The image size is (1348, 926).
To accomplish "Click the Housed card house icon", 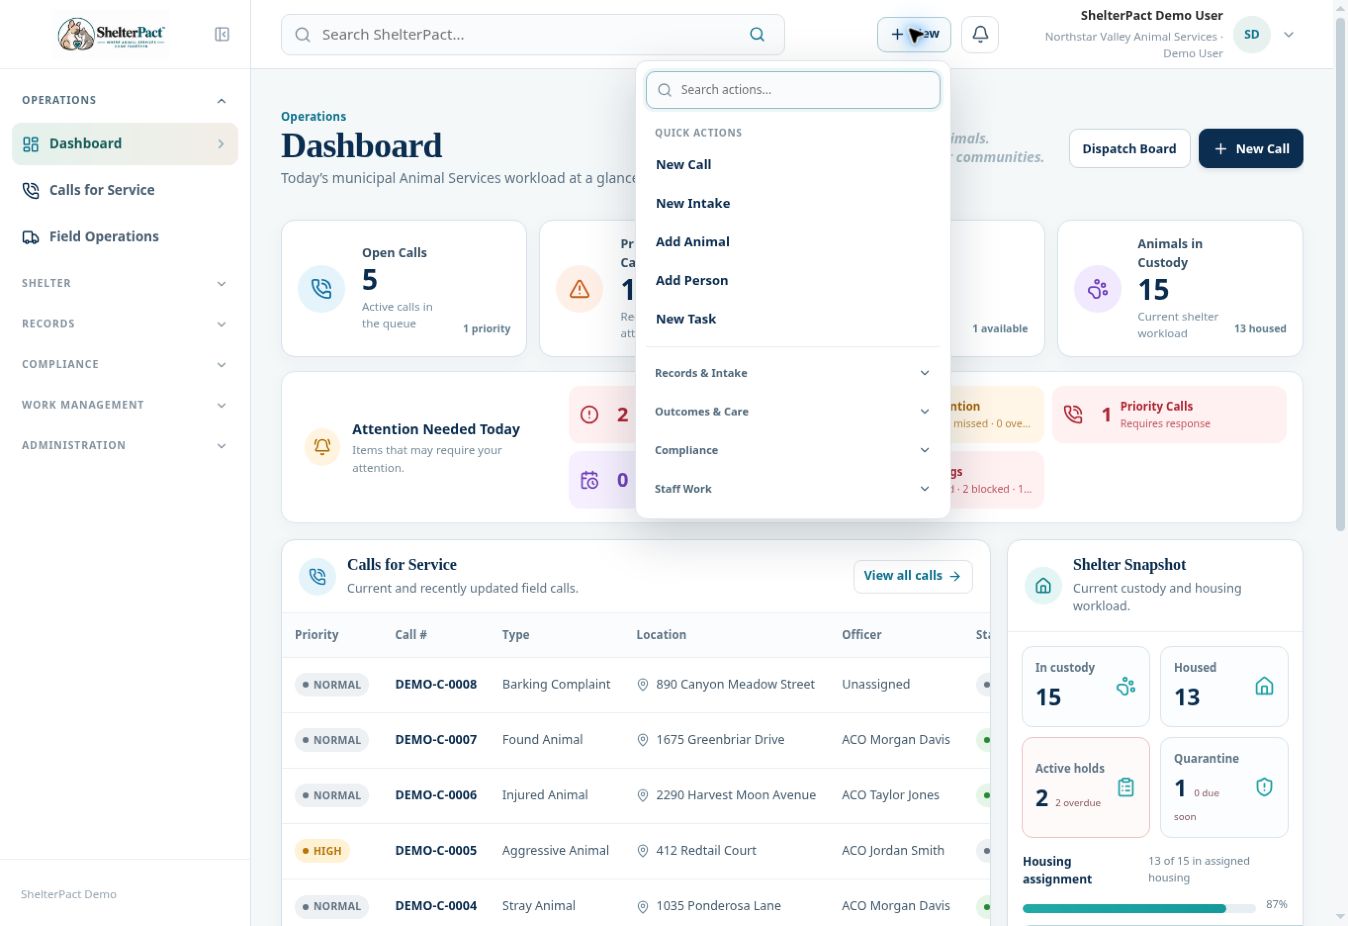I will [1264, 686].
